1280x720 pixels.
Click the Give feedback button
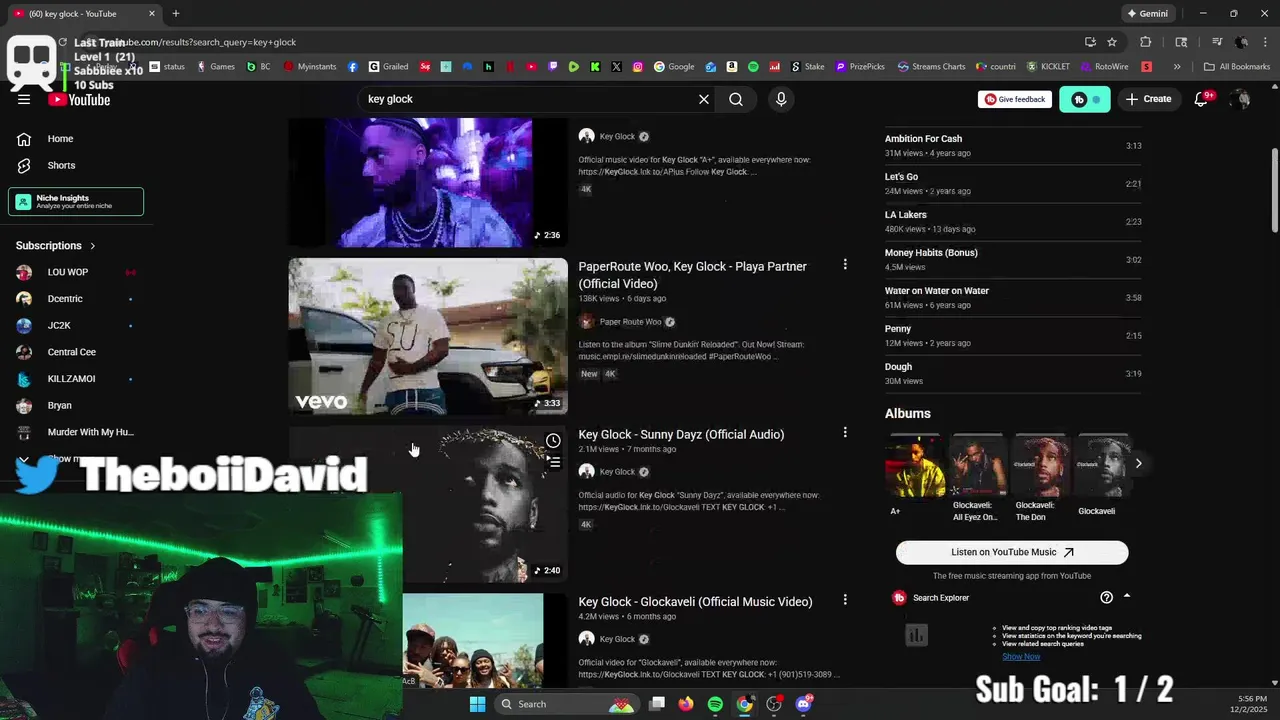click(1015, 99)
